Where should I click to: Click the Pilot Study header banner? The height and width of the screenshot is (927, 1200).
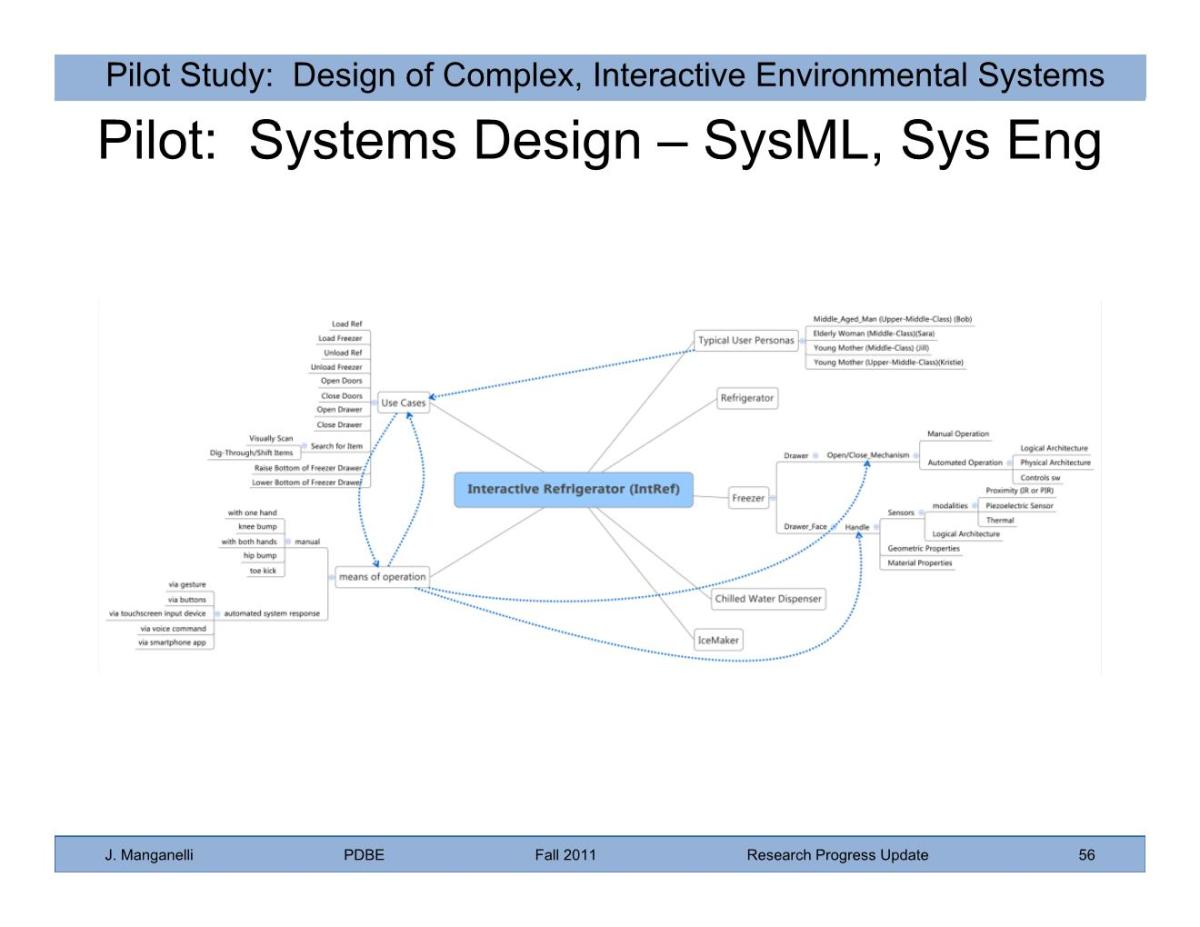pos(600,77)
